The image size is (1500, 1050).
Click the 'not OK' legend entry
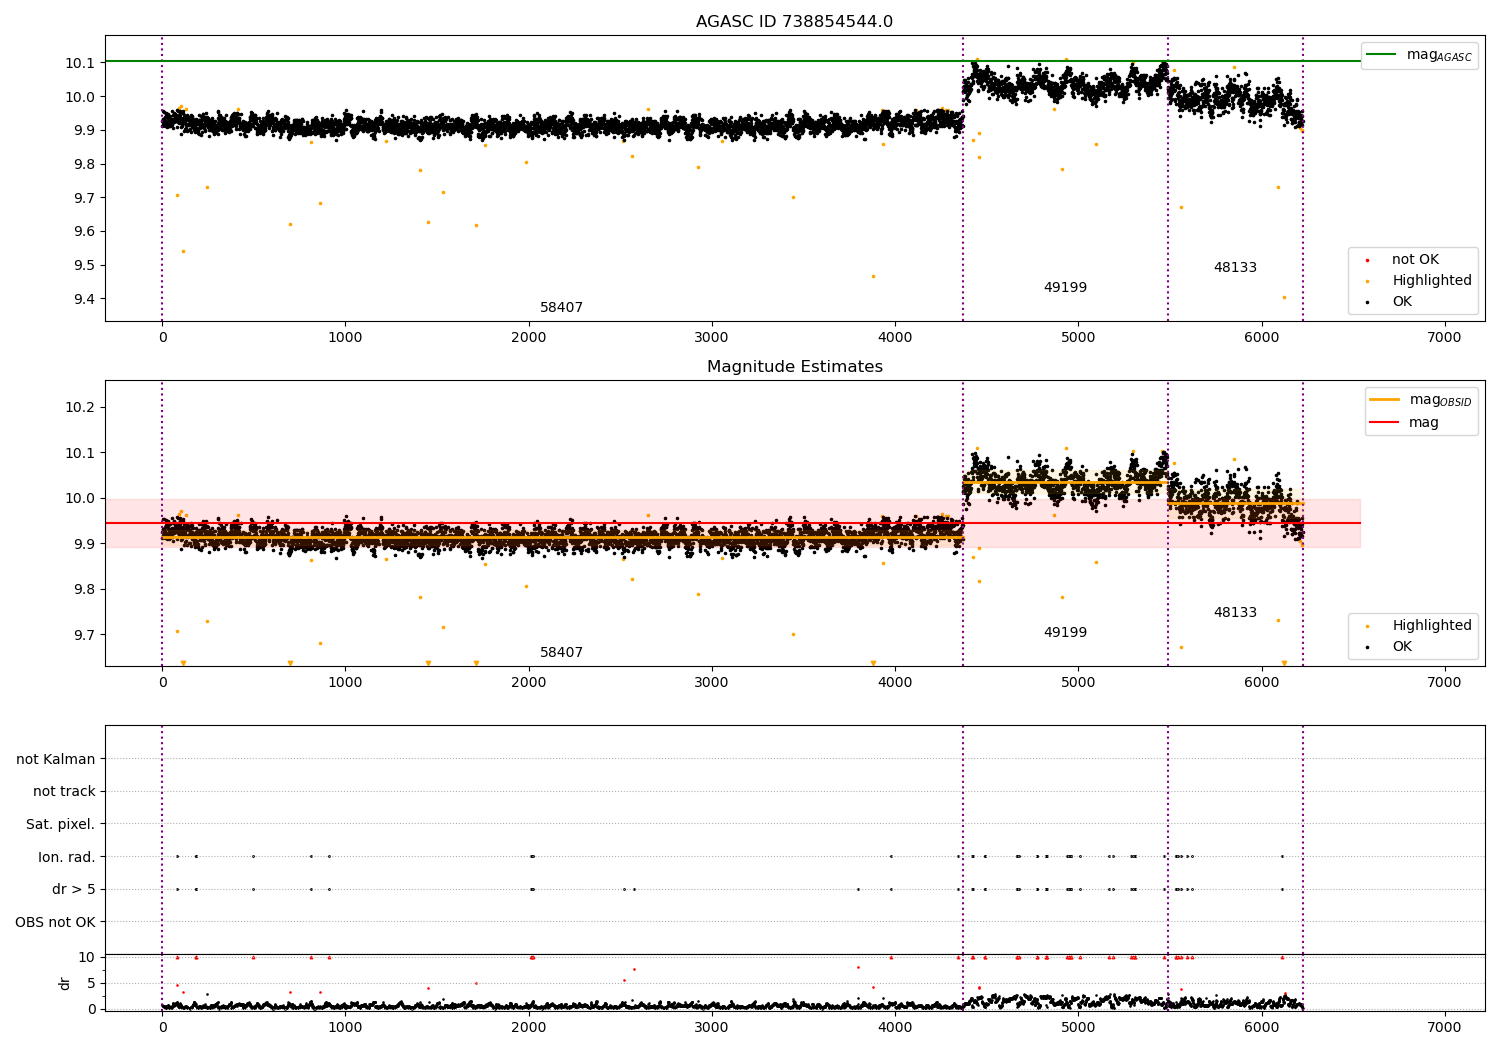point(1415,259)
